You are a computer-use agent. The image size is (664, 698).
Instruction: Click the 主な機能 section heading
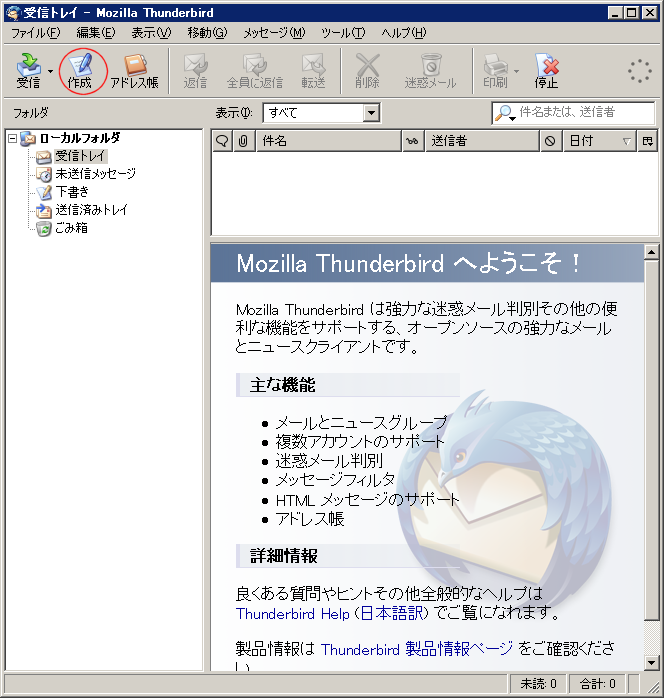283,385
